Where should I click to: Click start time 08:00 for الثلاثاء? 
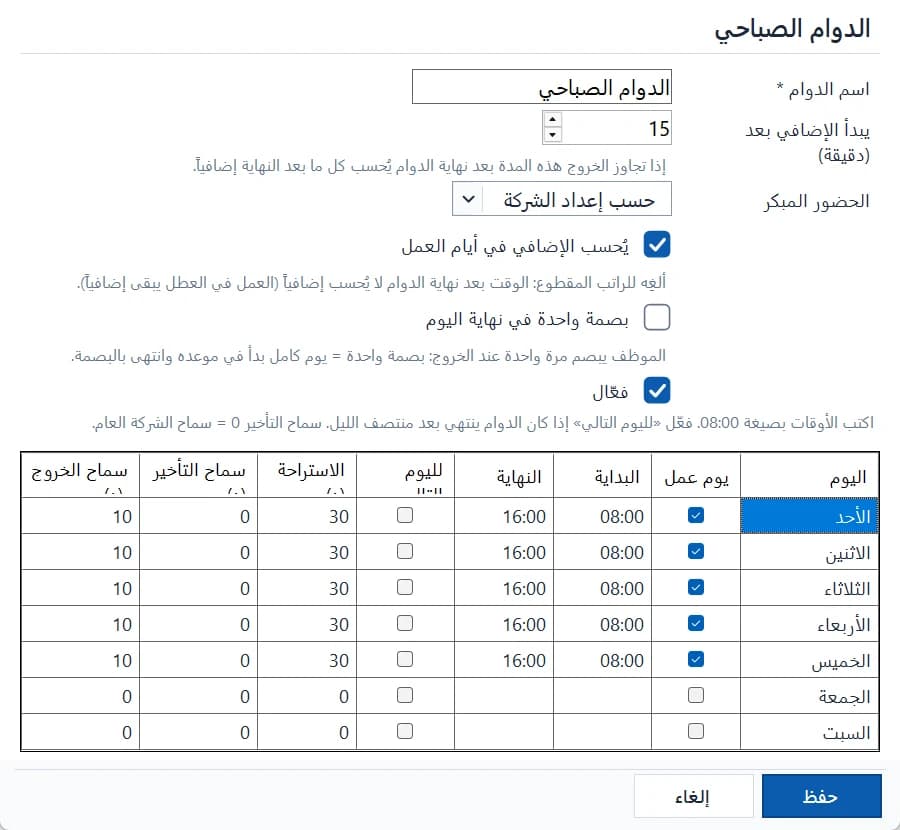coord(603,588)
